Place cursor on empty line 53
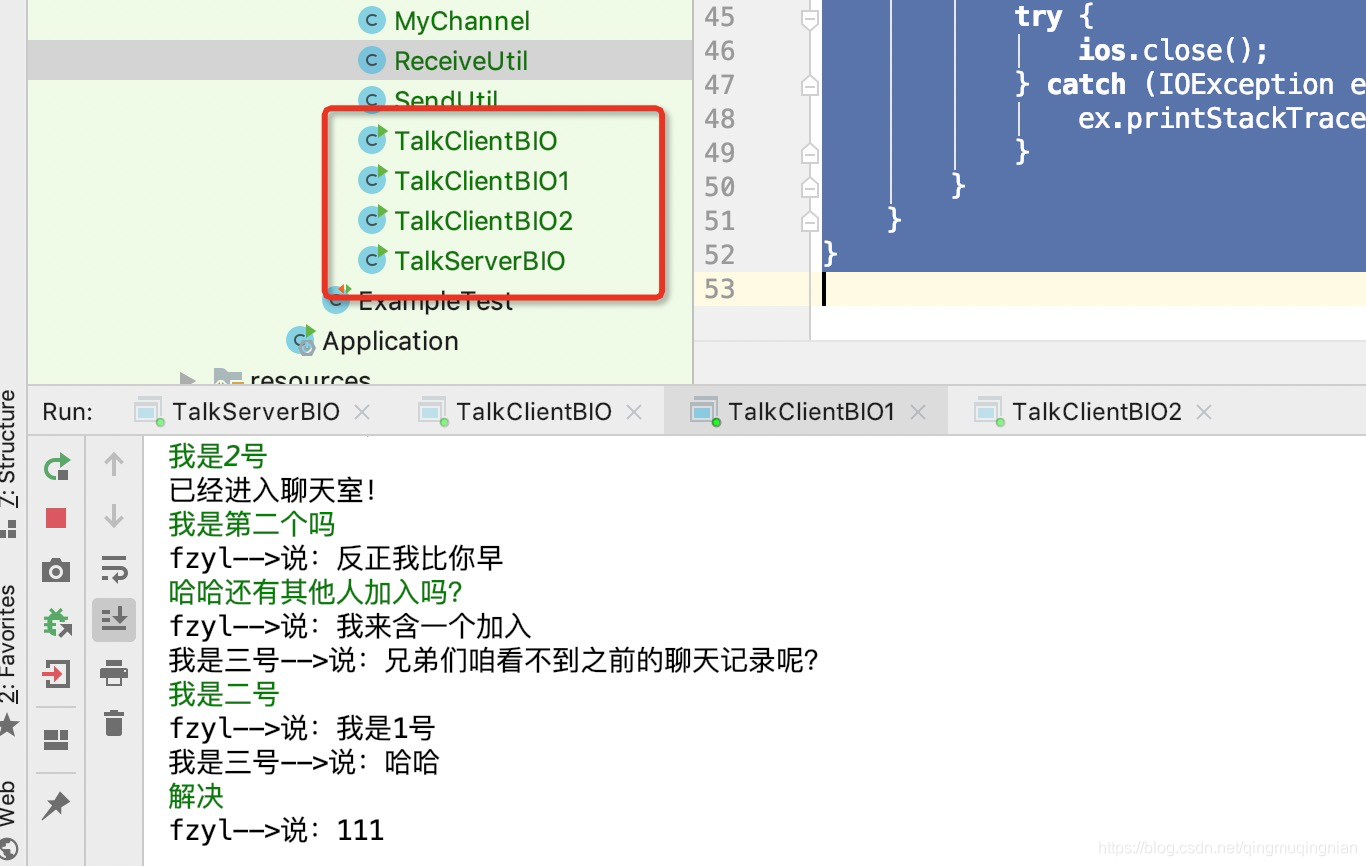Image resolution: width=1366 pixels, height=866 pixels. click(x=1094, y=289)
